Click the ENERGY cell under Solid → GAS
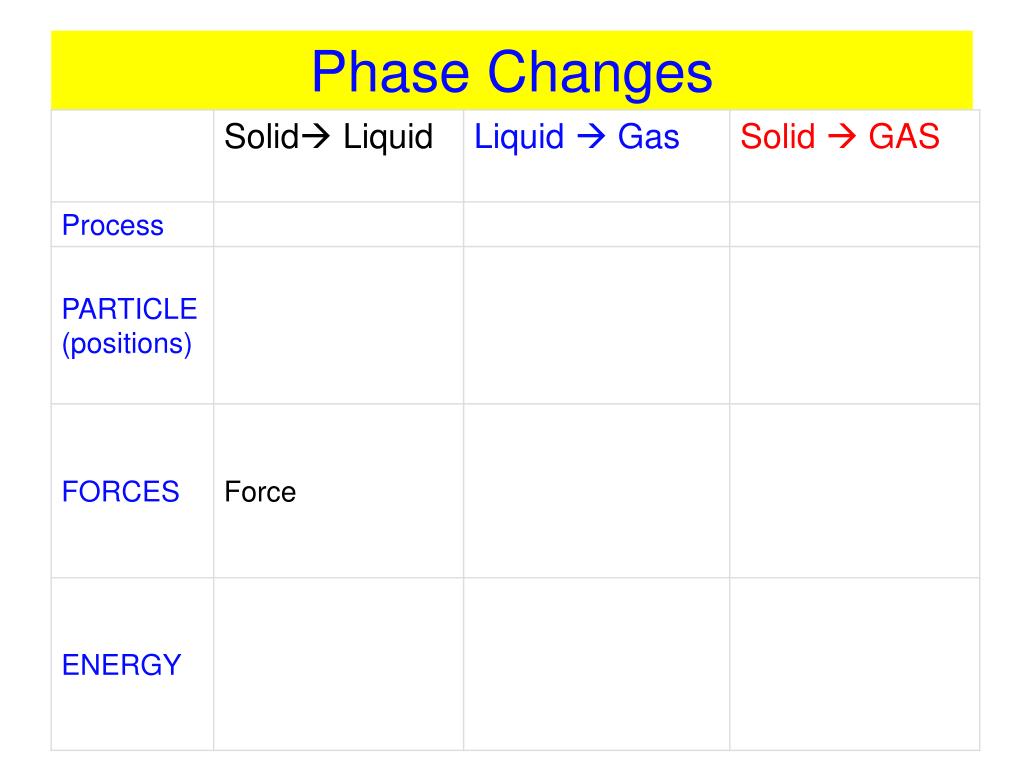1024x768 pixels. pos(854,664)
